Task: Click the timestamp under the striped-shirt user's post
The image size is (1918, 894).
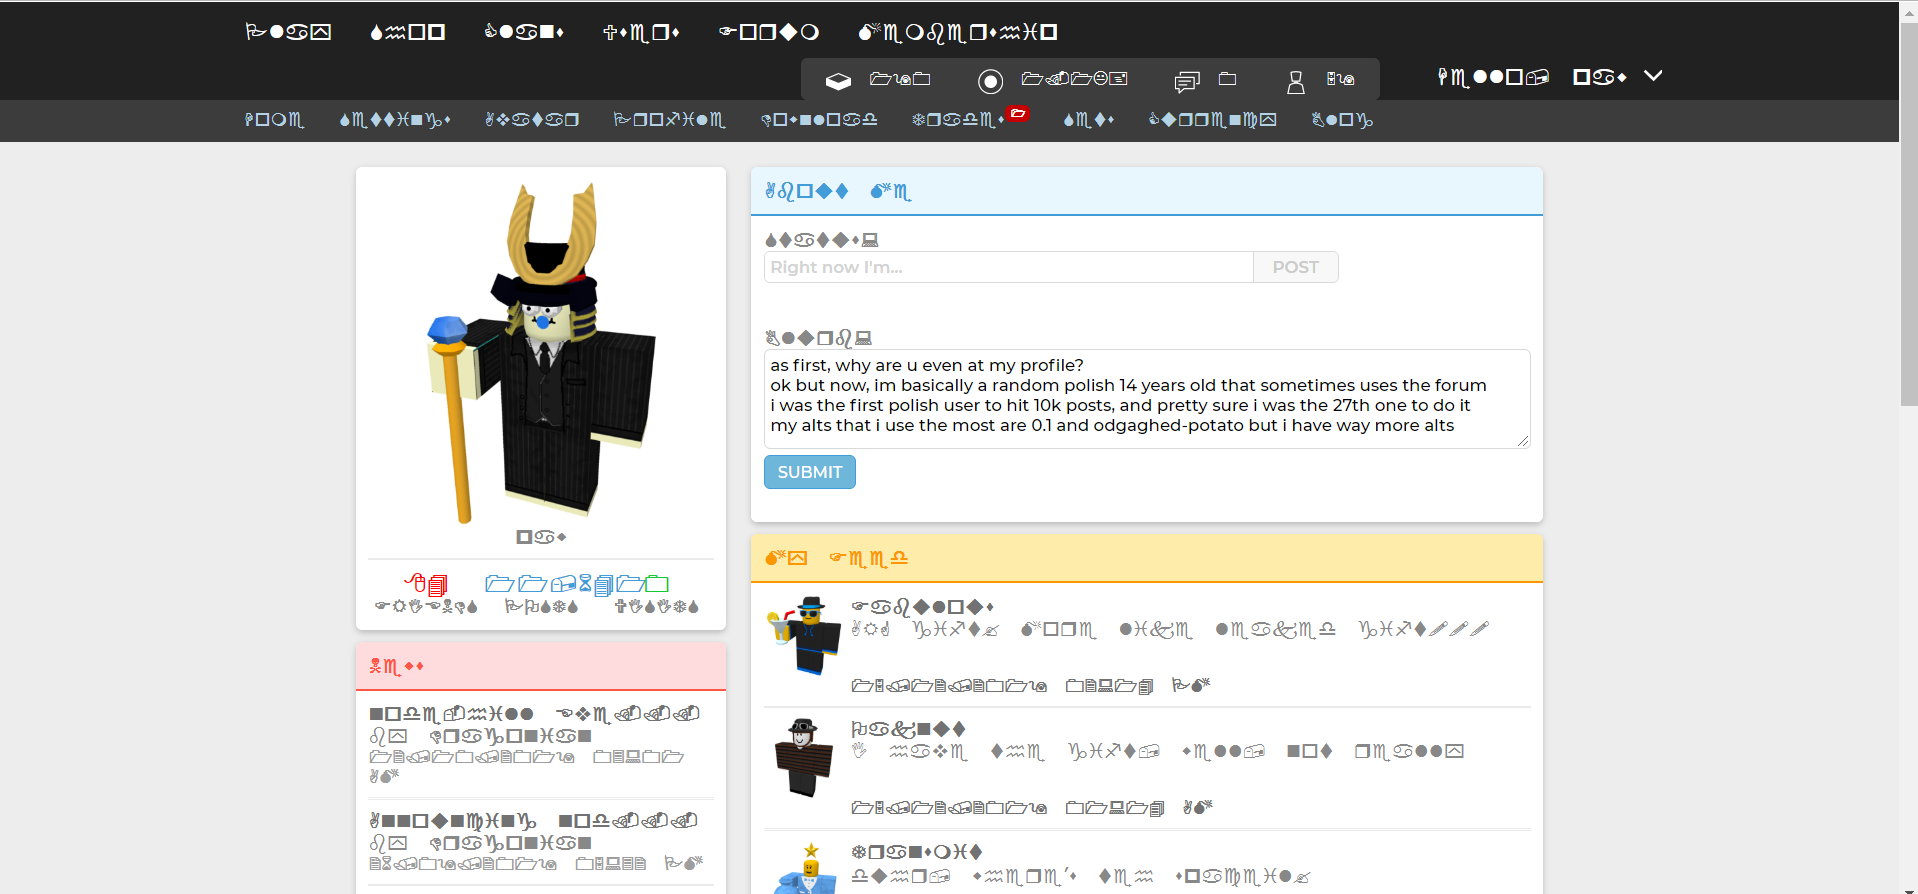Action: coord(1031,808)
